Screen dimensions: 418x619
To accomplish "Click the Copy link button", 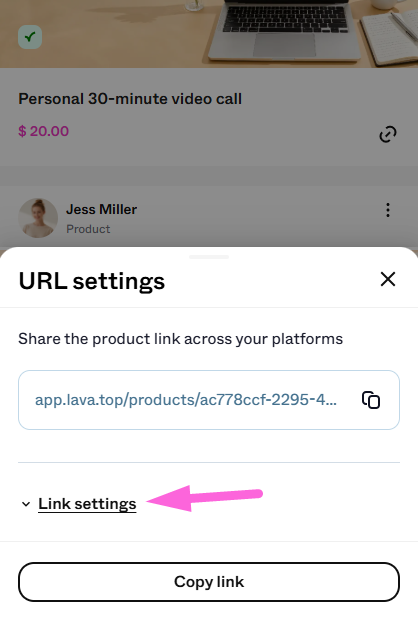I will point(209,582).
